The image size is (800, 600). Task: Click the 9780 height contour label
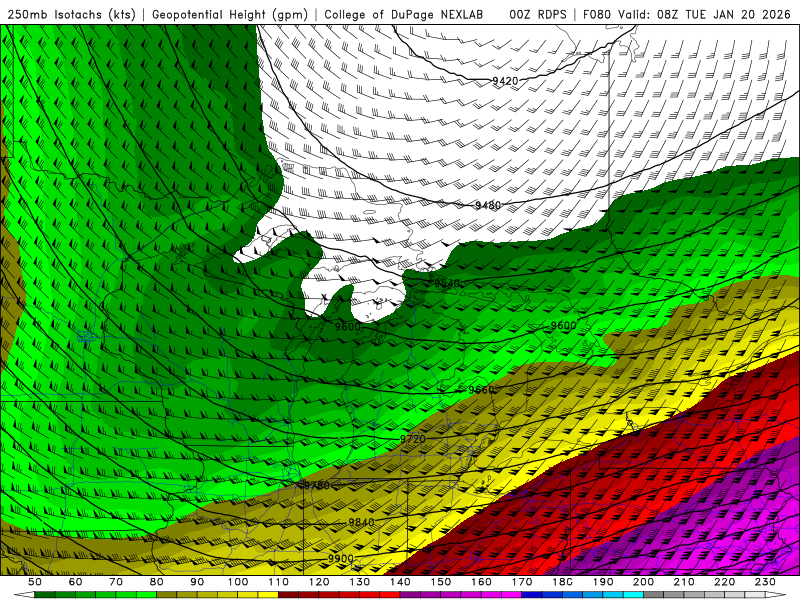coord(316,485)
